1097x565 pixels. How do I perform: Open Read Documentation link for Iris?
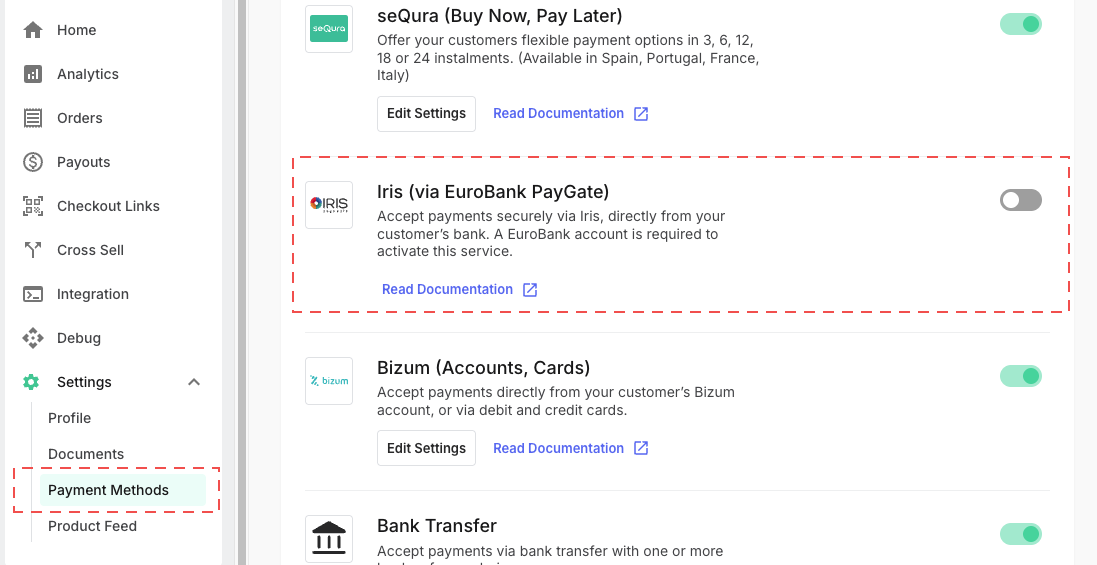(x=460, y=290)
